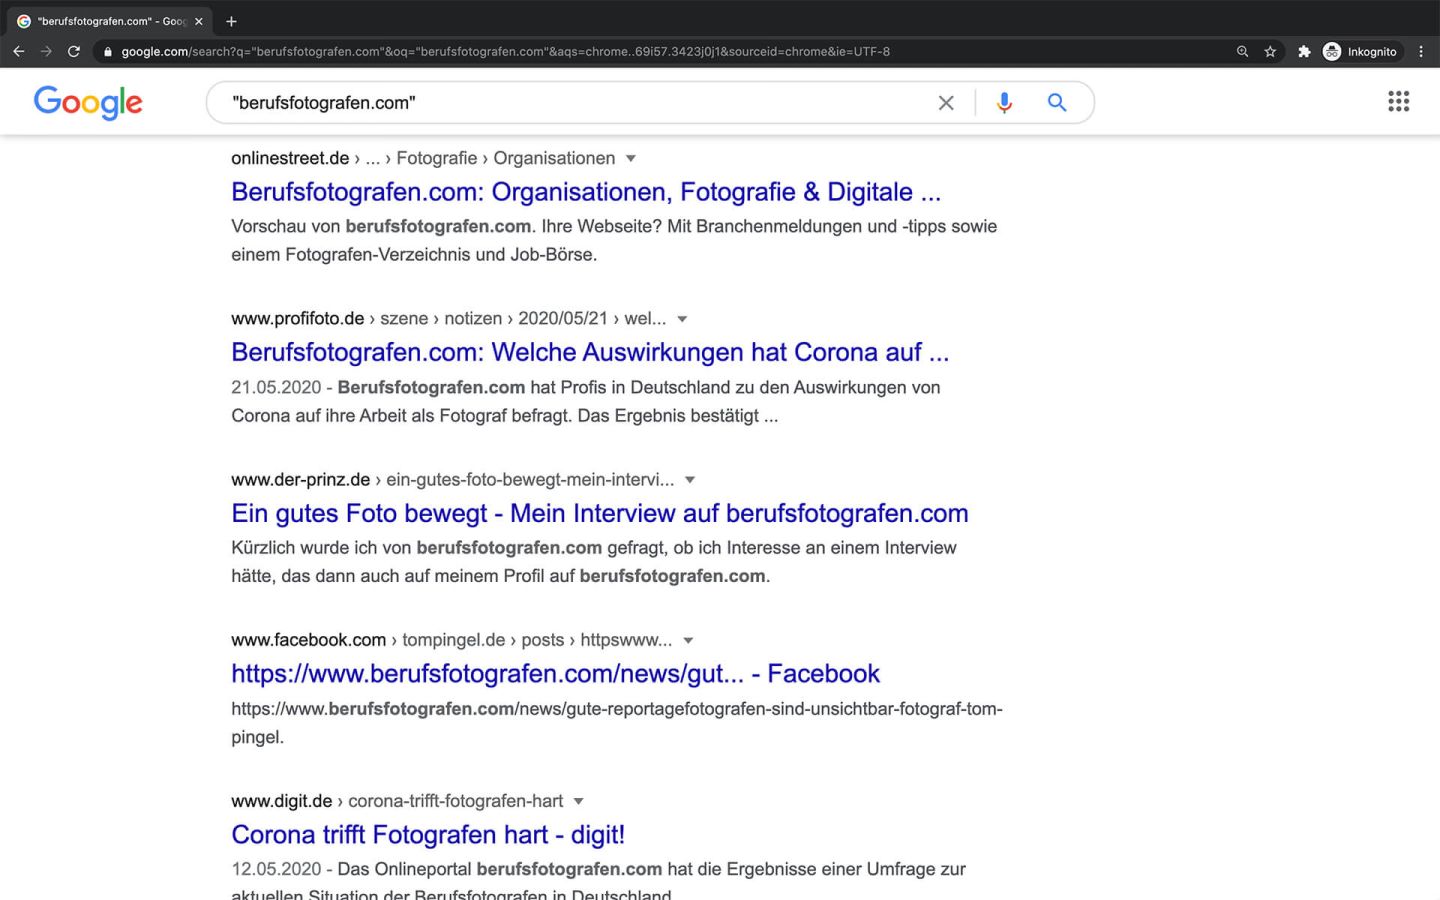Open result 'Ein gutes Foto bewegt' interview
The height and width of the screenshot is (900, 1440).
[600, 513]
